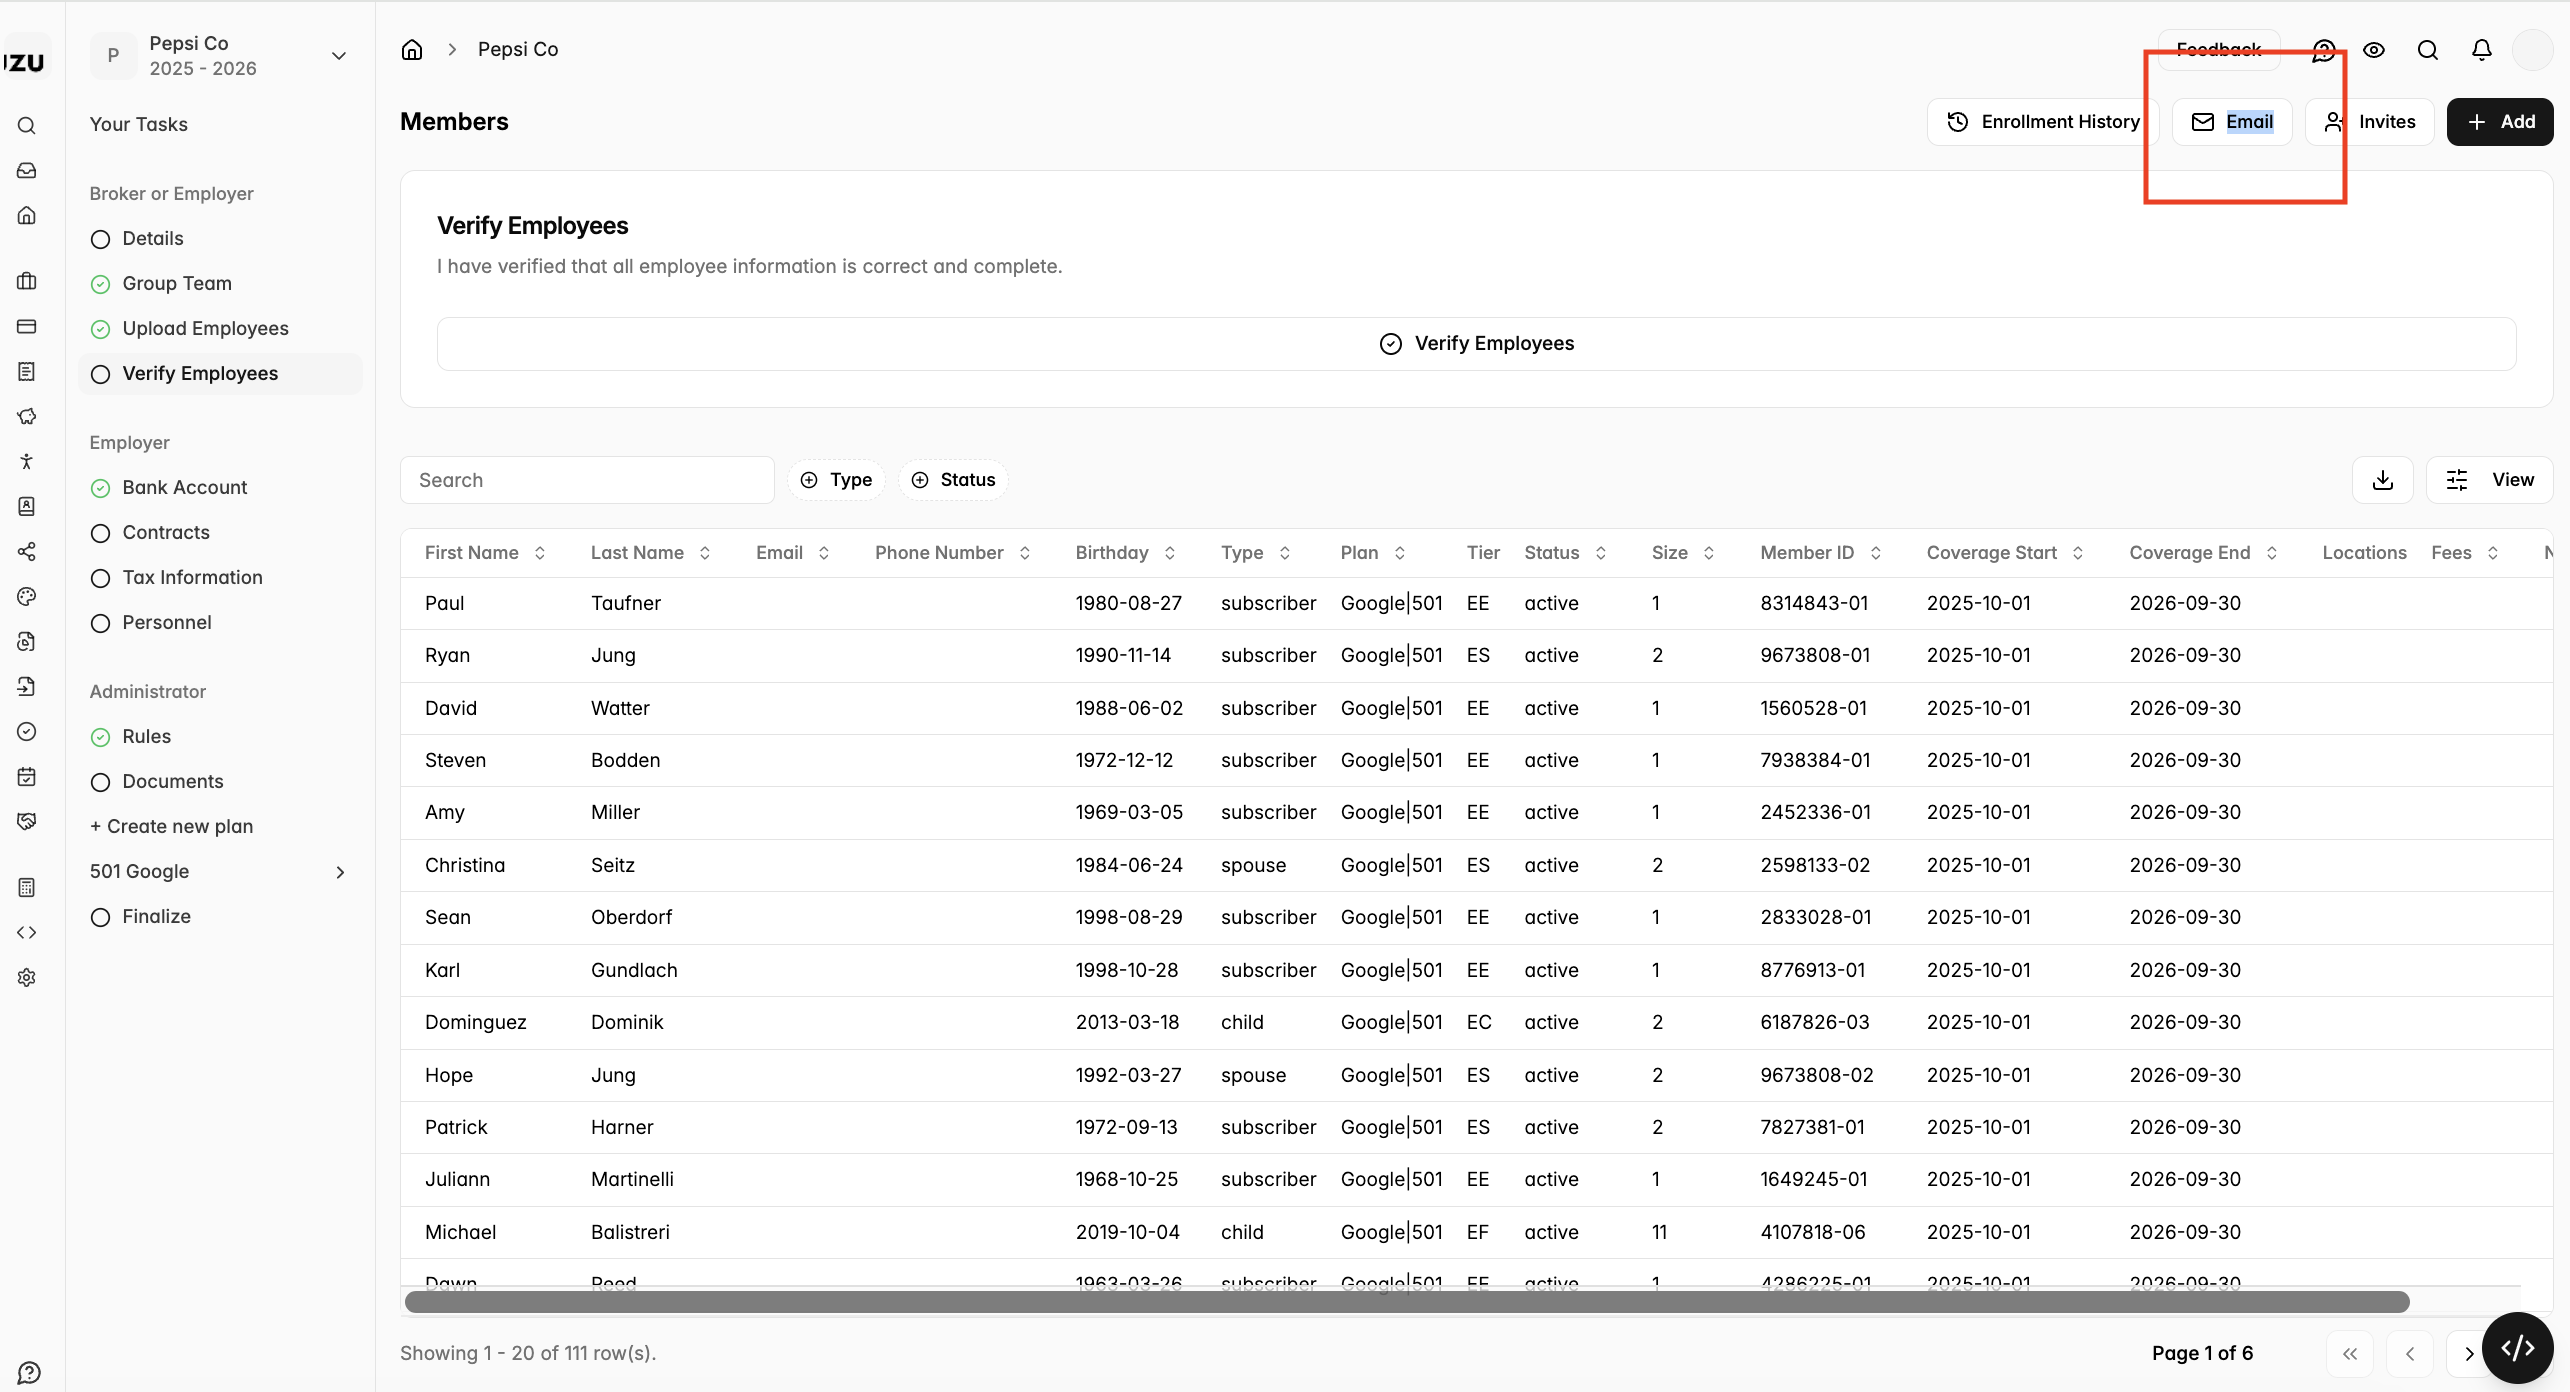Open the Invites button

(2370, 122)
